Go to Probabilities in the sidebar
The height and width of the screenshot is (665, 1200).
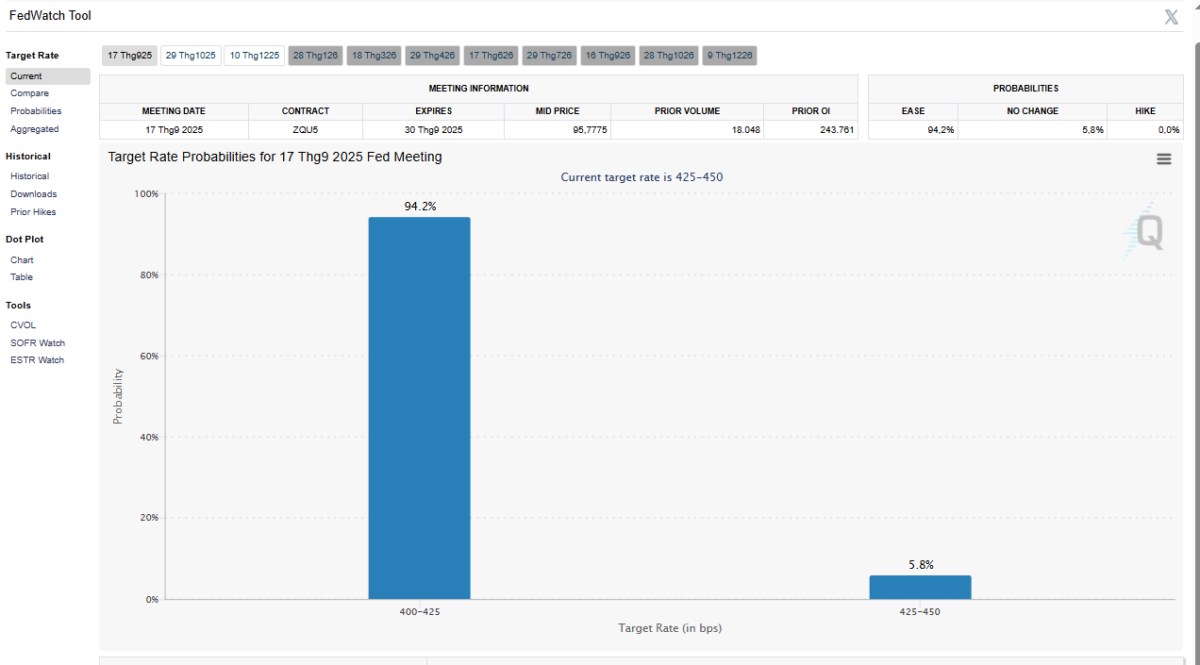(36, 111)
